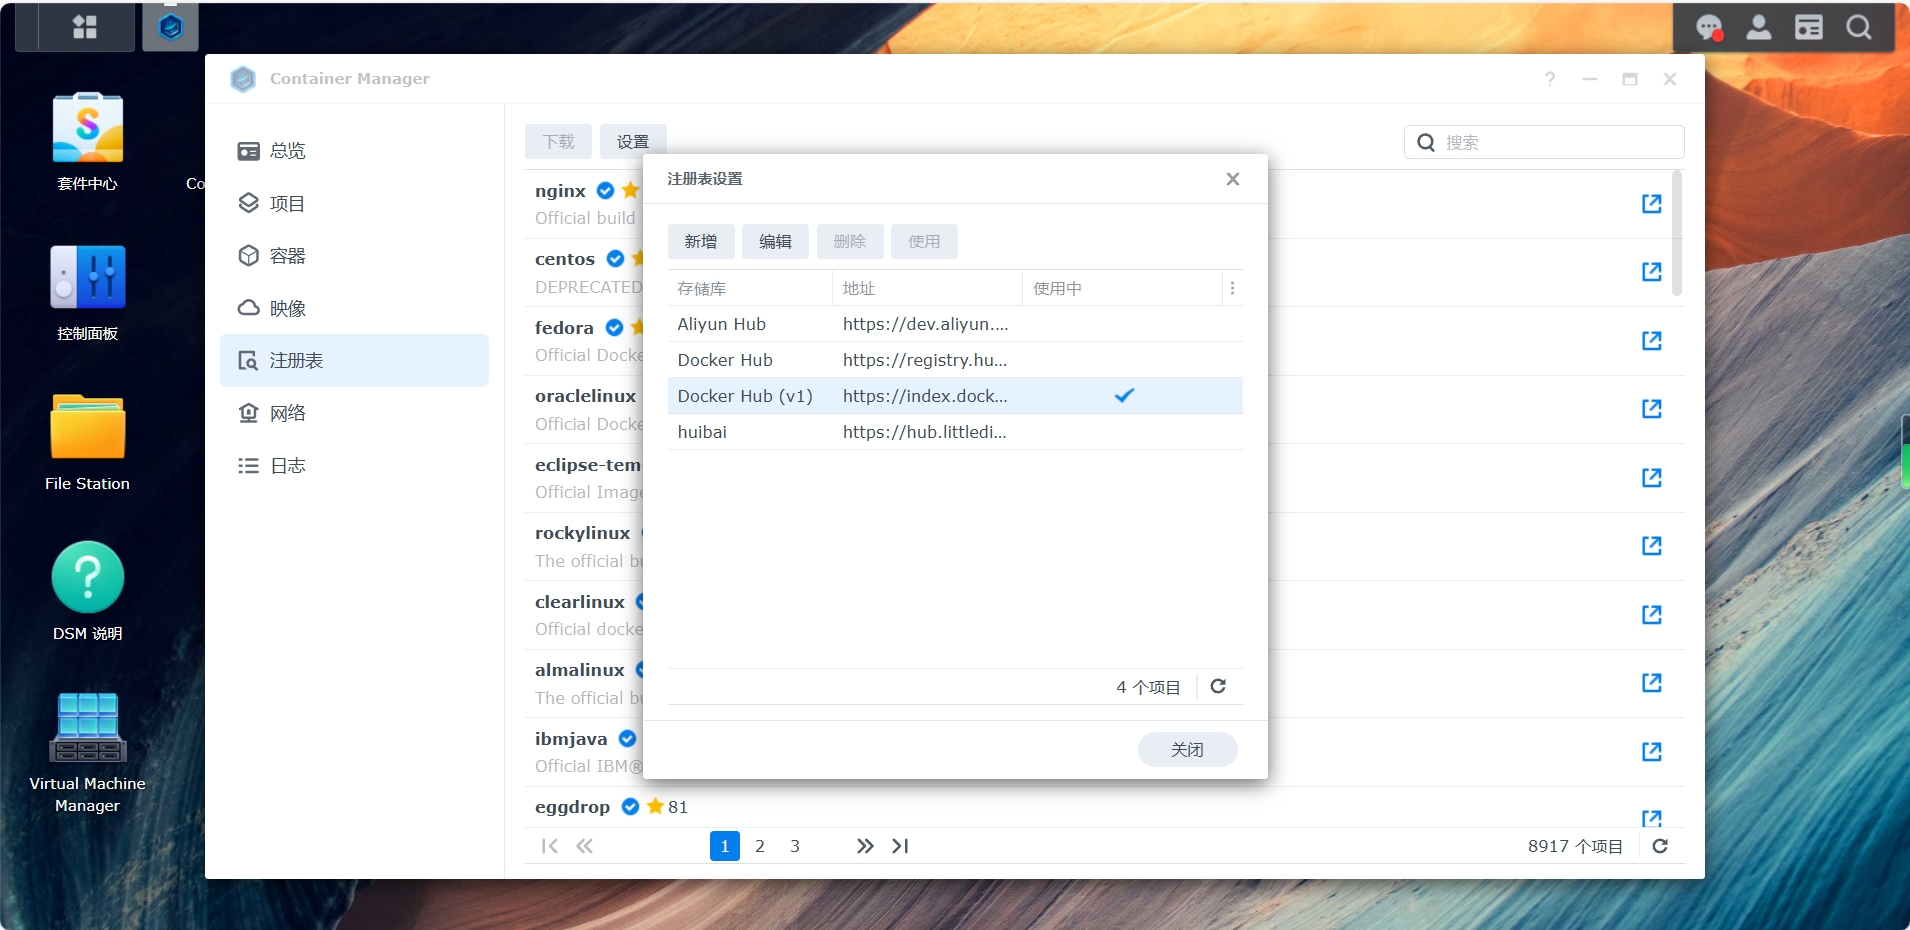This screenshot has height=930, width=1910.
Task: Refresh the registry settings list
Action: click(1218, 687)
